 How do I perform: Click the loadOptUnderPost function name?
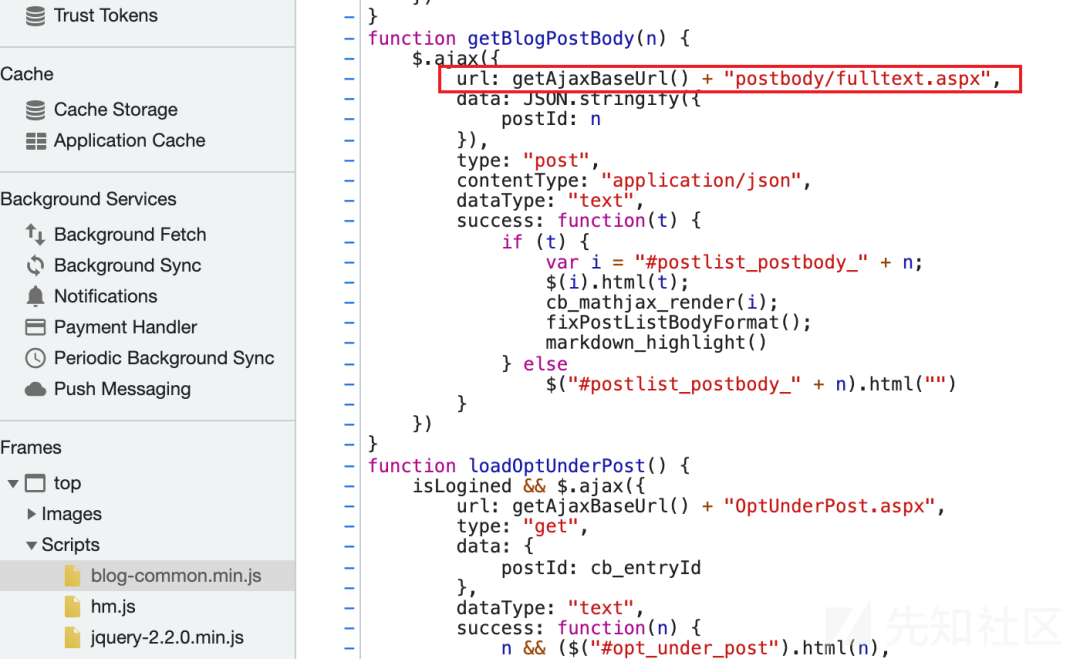coord(557,466)
